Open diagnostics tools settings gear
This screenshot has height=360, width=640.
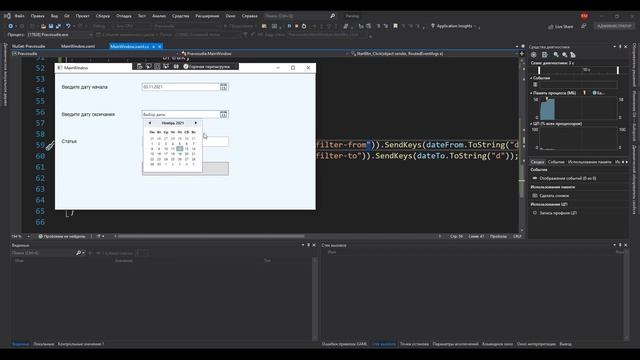(x=533, y=55)
